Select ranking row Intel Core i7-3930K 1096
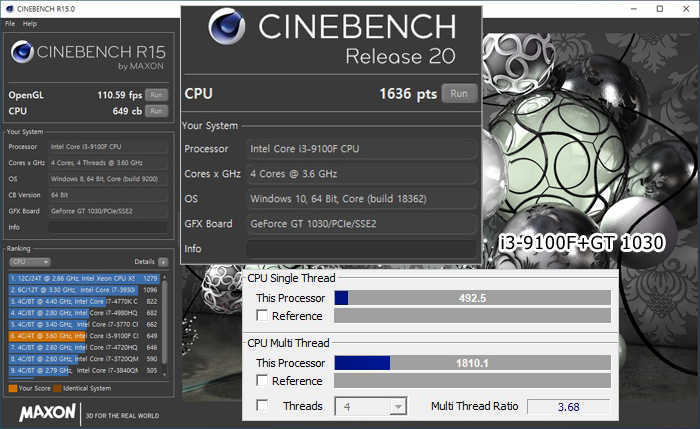700x429 pixels. 84,290
